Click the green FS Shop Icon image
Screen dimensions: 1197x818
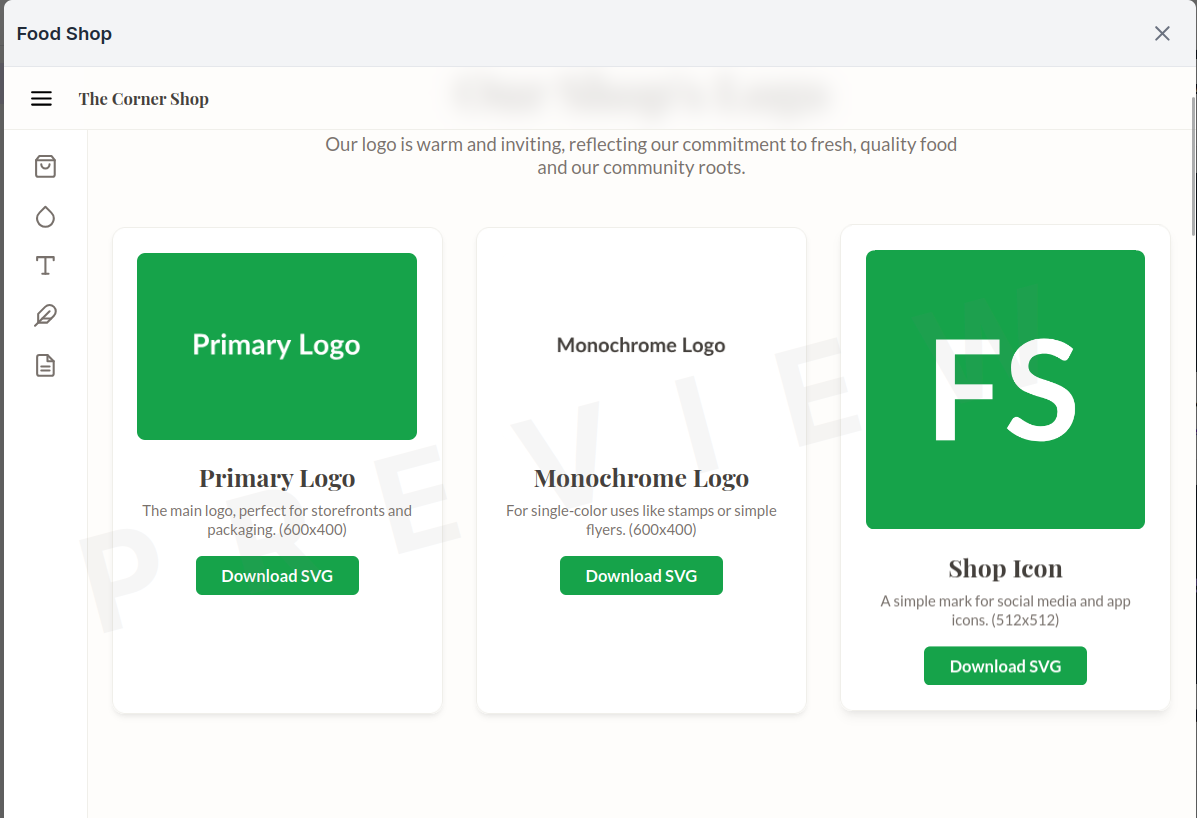point(1005,389)
